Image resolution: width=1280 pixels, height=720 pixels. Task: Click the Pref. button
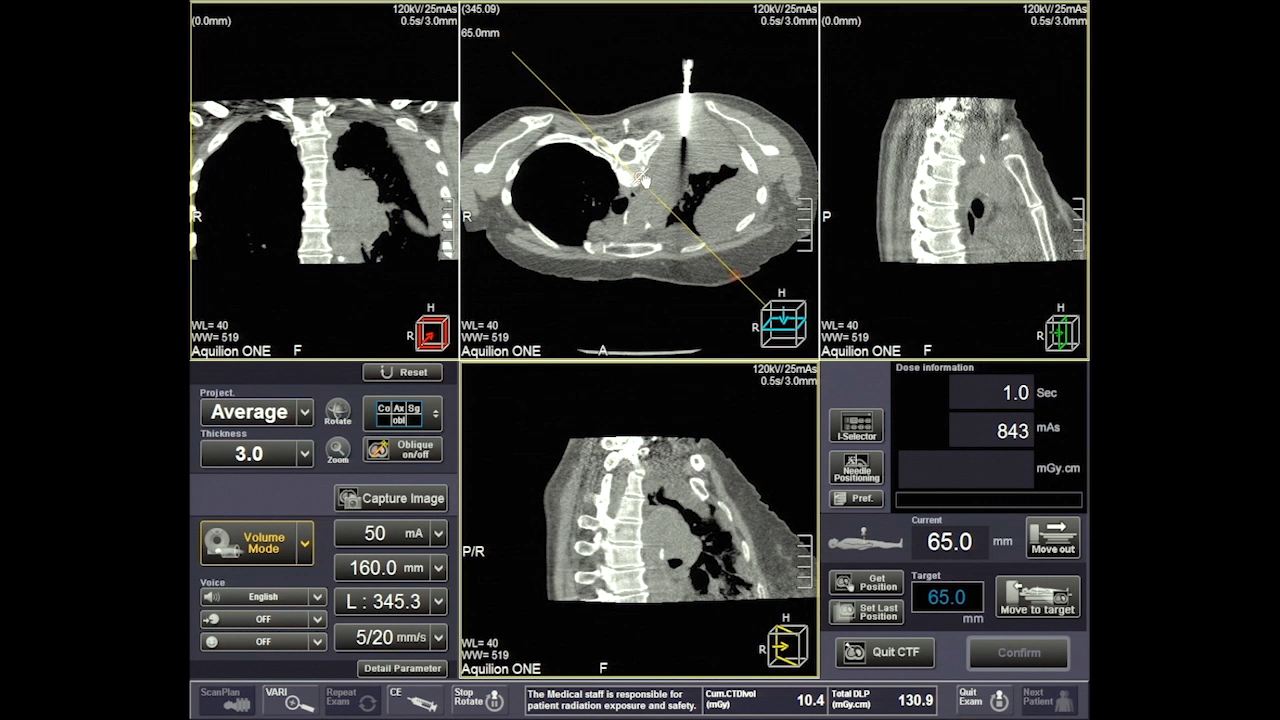pos(857,498)
